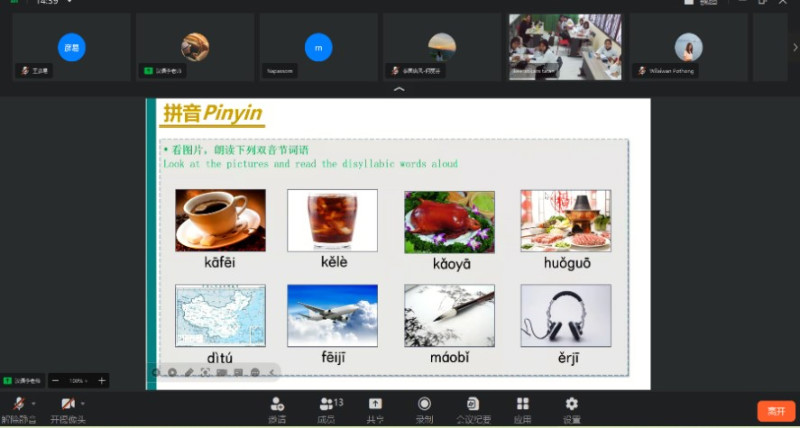800x428 pixels.
Task: Click the pen tool in slide annotation bar
Action: click(x=189, y=372)
